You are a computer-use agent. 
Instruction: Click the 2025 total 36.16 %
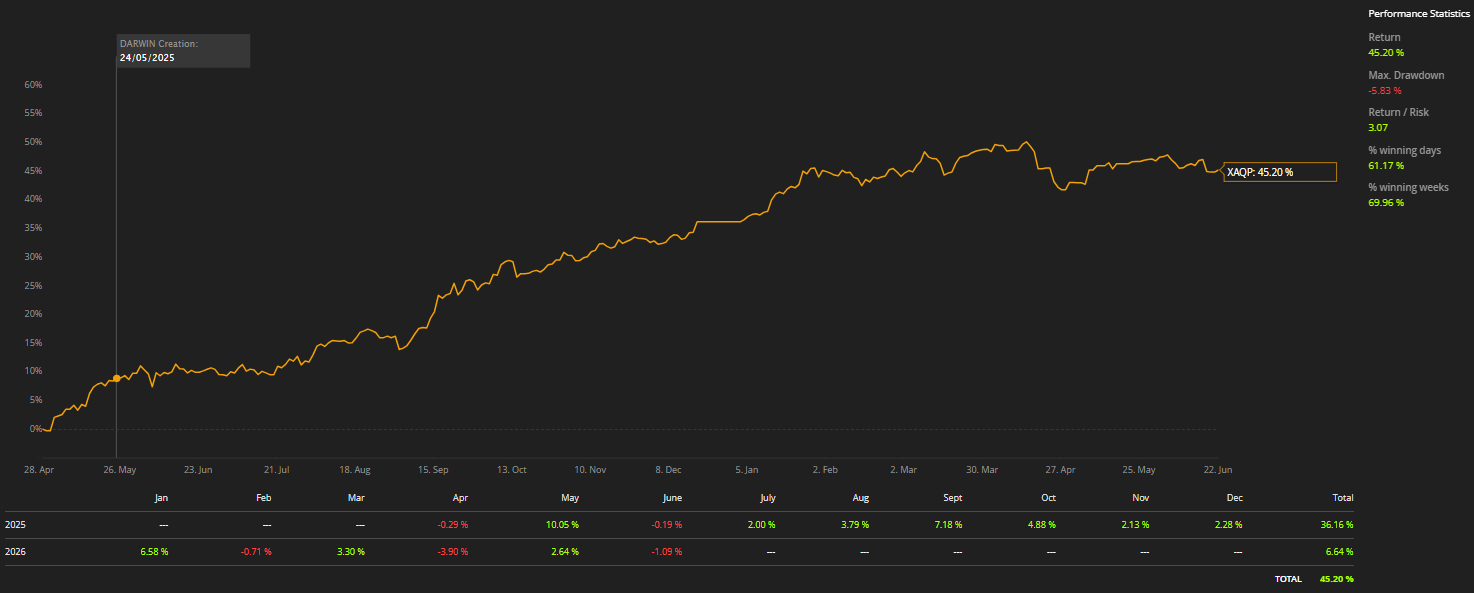tap(1335, 524)
